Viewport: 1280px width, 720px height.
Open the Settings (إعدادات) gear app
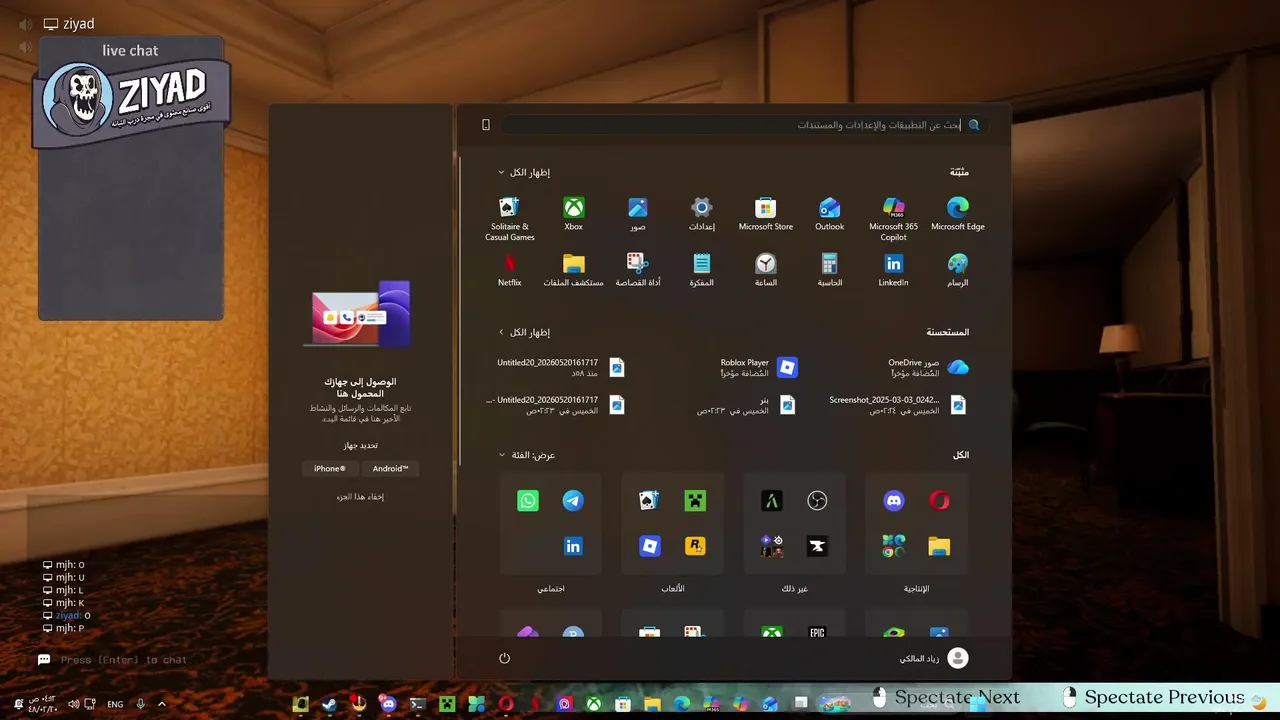(701, 214)
